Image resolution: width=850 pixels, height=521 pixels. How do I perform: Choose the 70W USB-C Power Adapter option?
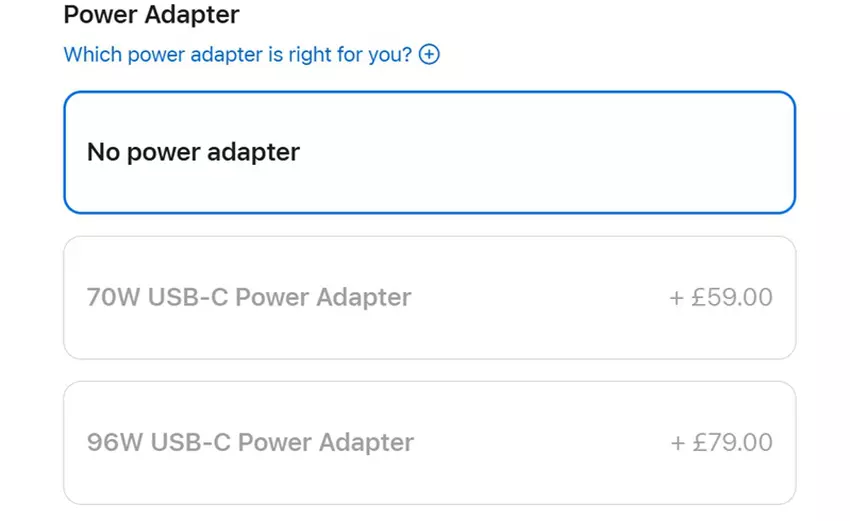[429, 297]
